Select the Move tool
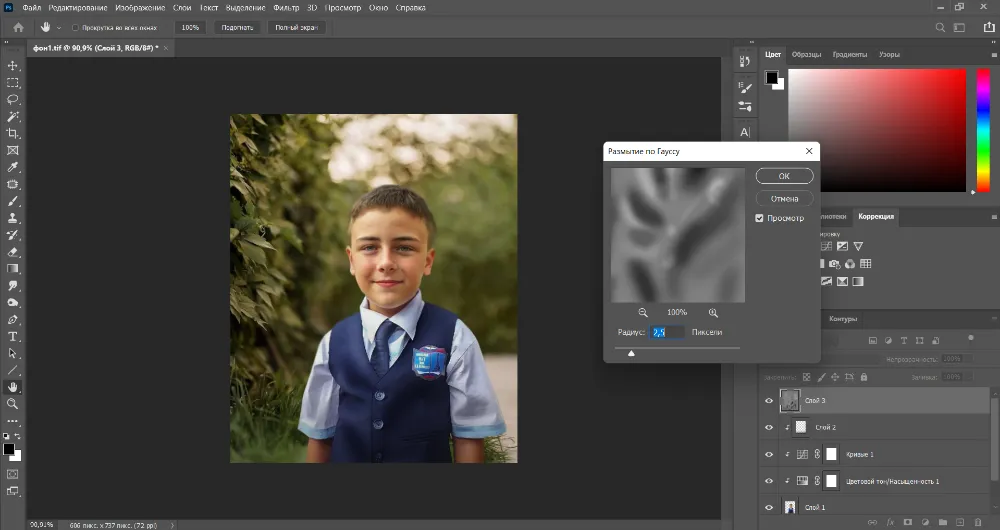The width and height of the screenshot is (1000, 530). click(13, 65)
